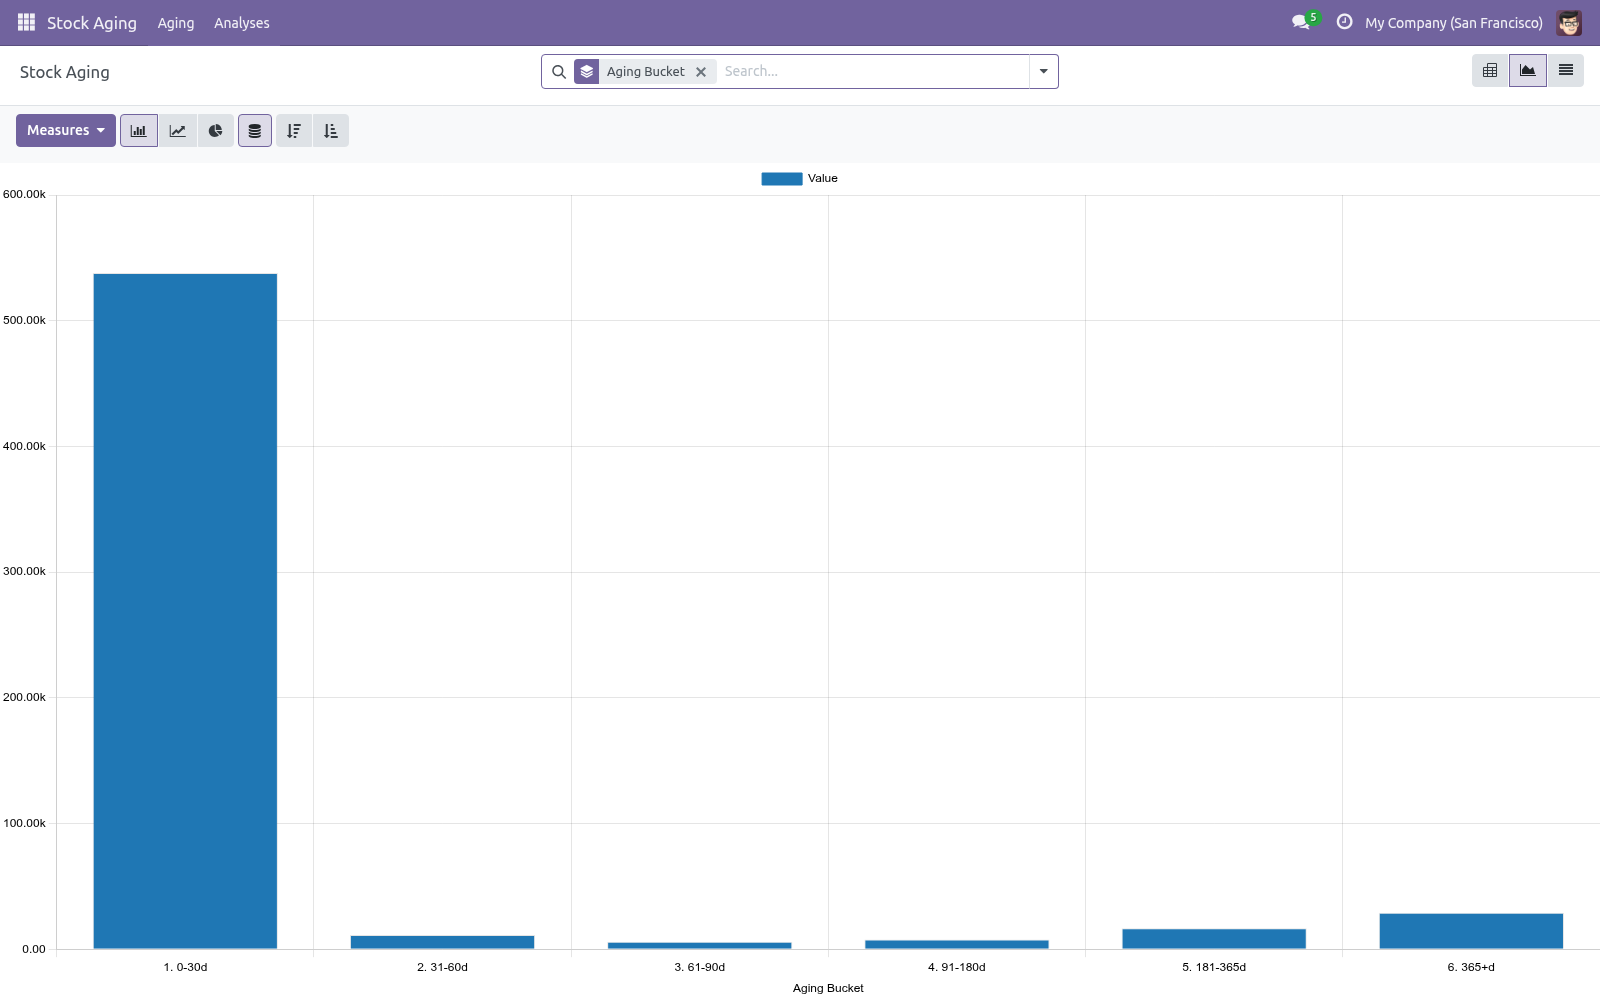Click the Stock Aging app title
The width and height of the screenshot is (1600, 1000).
click(x=92, y=23)
